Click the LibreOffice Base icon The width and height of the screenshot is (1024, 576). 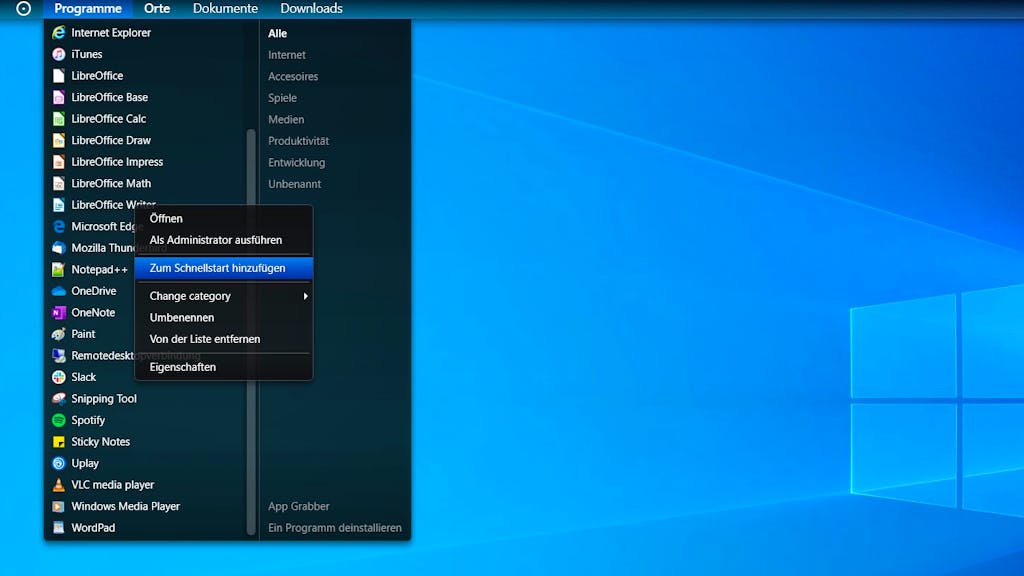59,97
